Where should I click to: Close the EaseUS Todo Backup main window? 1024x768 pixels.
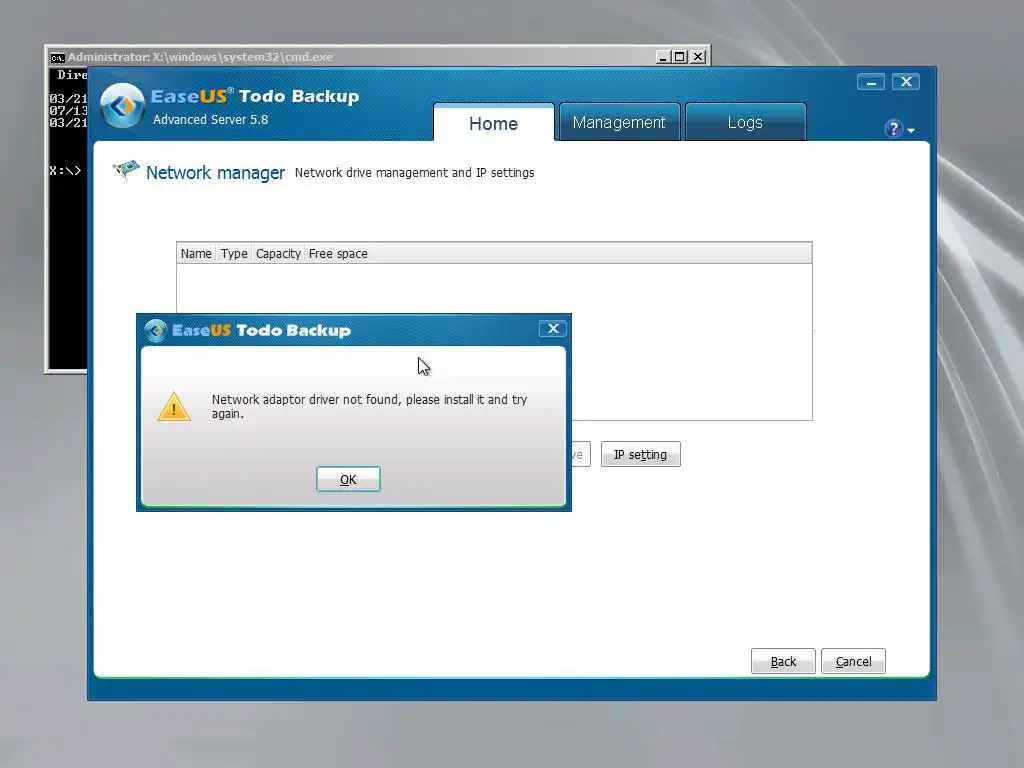[x=906, y=82]
